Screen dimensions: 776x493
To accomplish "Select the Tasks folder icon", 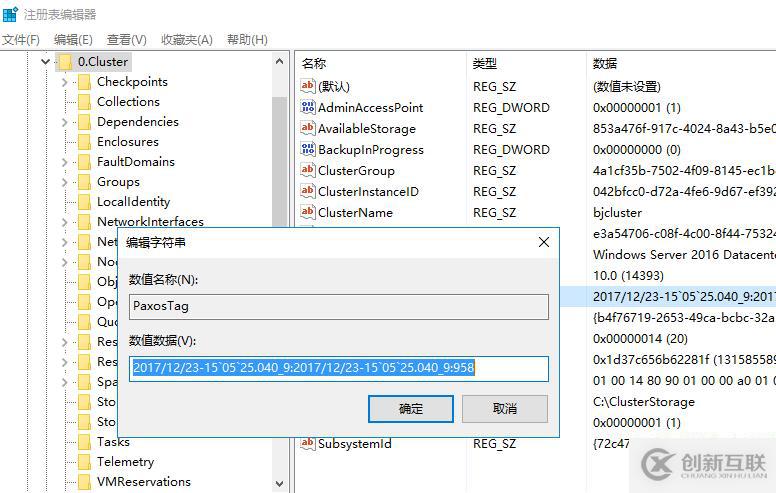I will pyautogui.click(x=84, y=442).
